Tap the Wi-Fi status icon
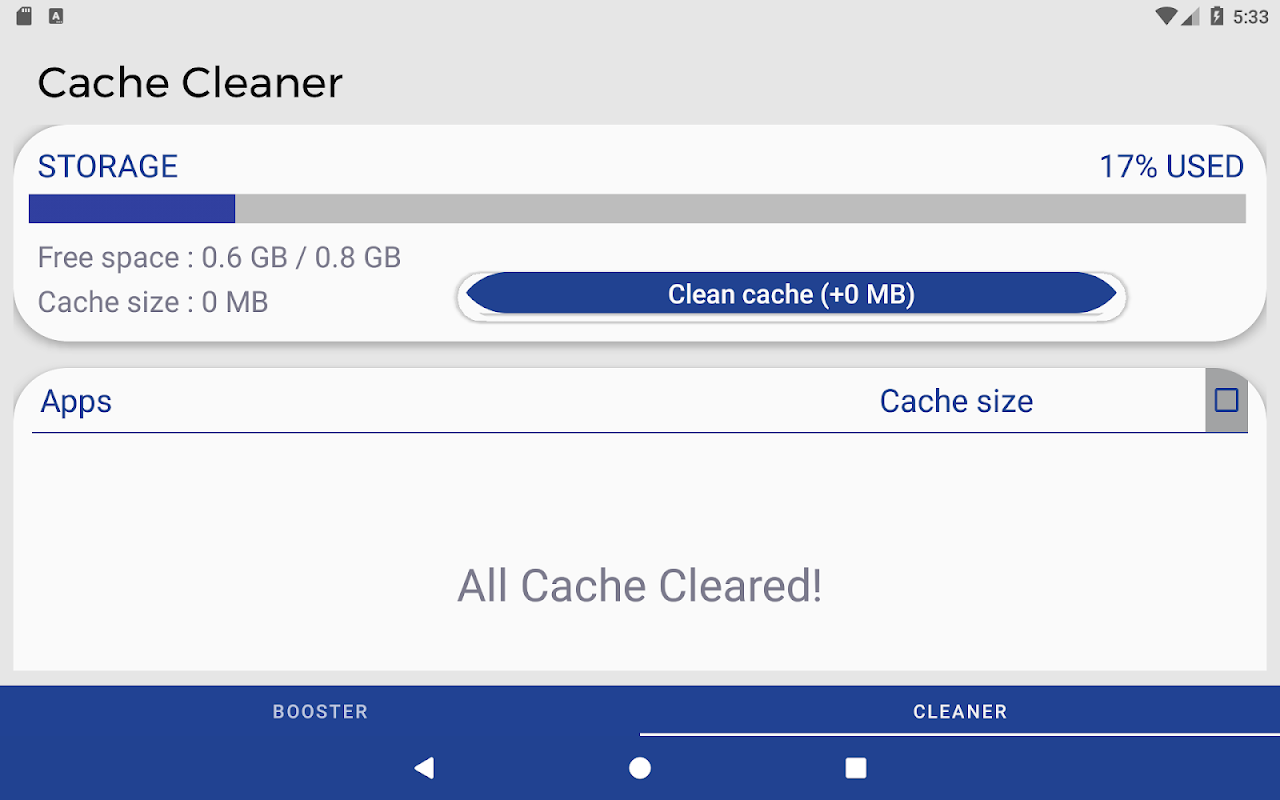1280x800 pixels. [1165, 16]
